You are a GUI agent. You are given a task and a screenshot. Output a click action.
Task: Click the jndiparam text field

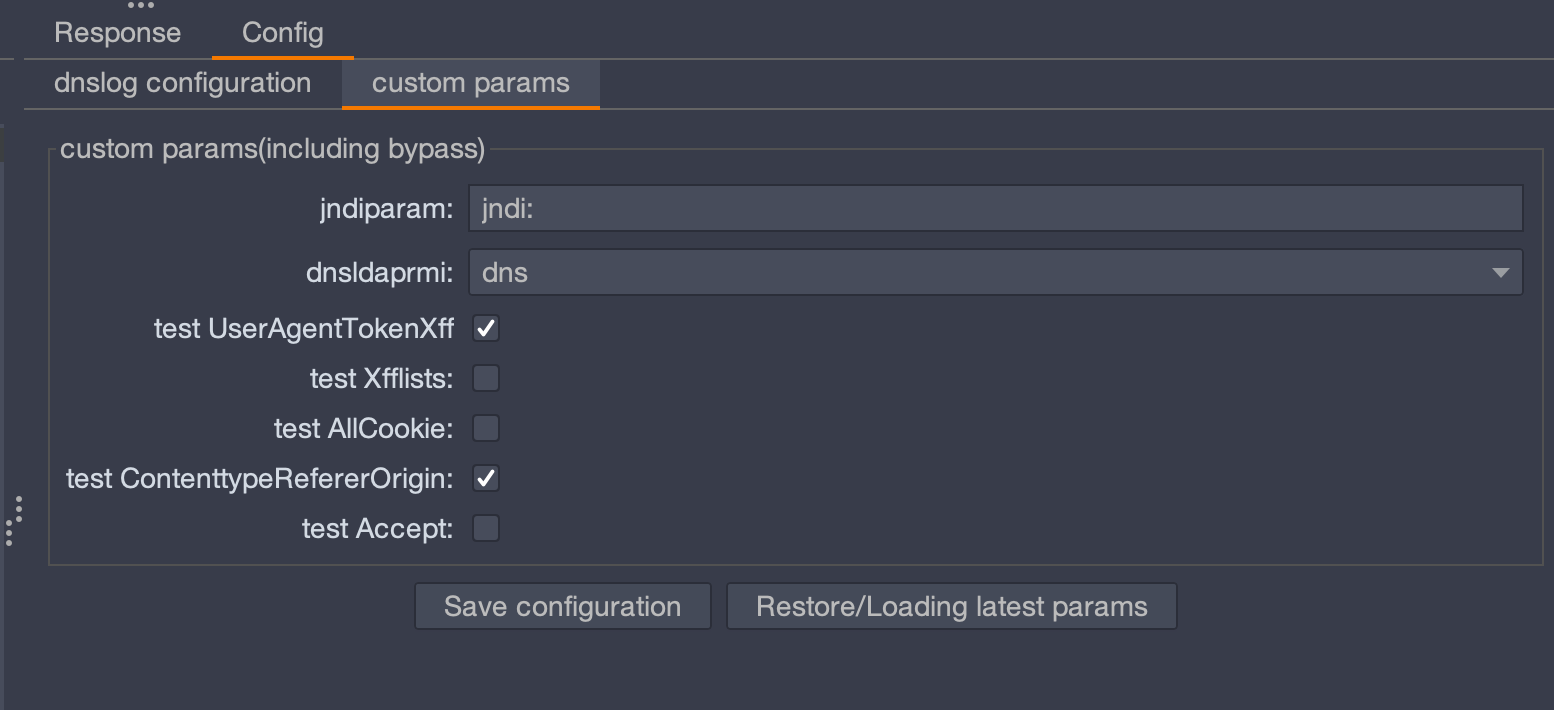[x=995, y=208]
